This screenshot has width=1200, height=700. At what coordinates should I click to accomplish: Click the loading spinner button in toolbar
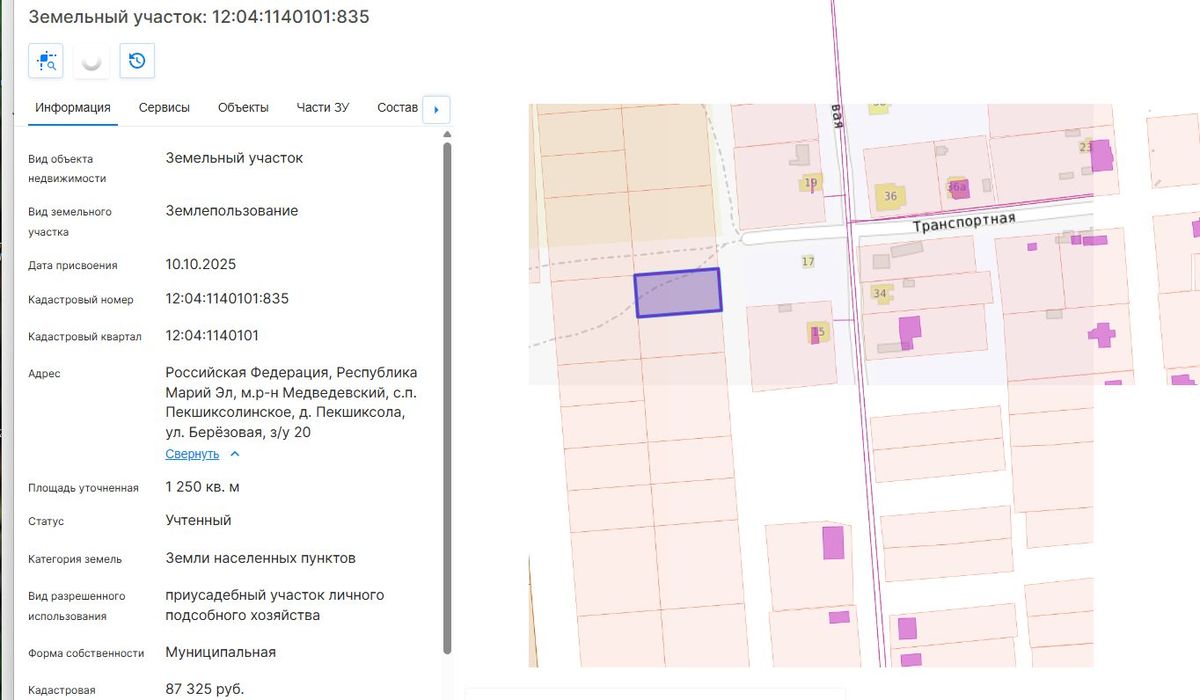click(x=91, y=61)
